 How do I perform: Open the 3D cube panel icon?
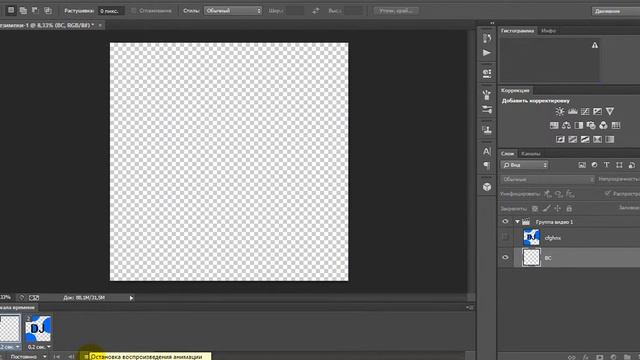click(487, 187)
